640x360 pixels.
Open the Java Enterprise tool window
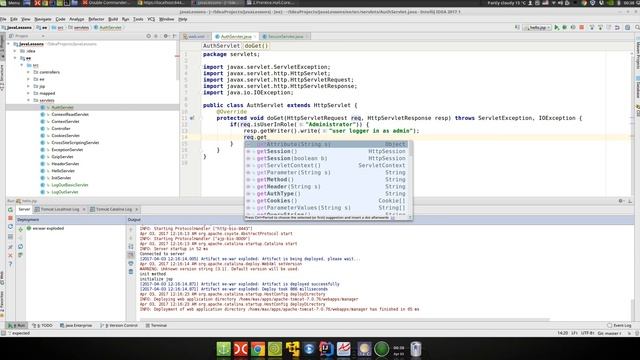(76, 326)
